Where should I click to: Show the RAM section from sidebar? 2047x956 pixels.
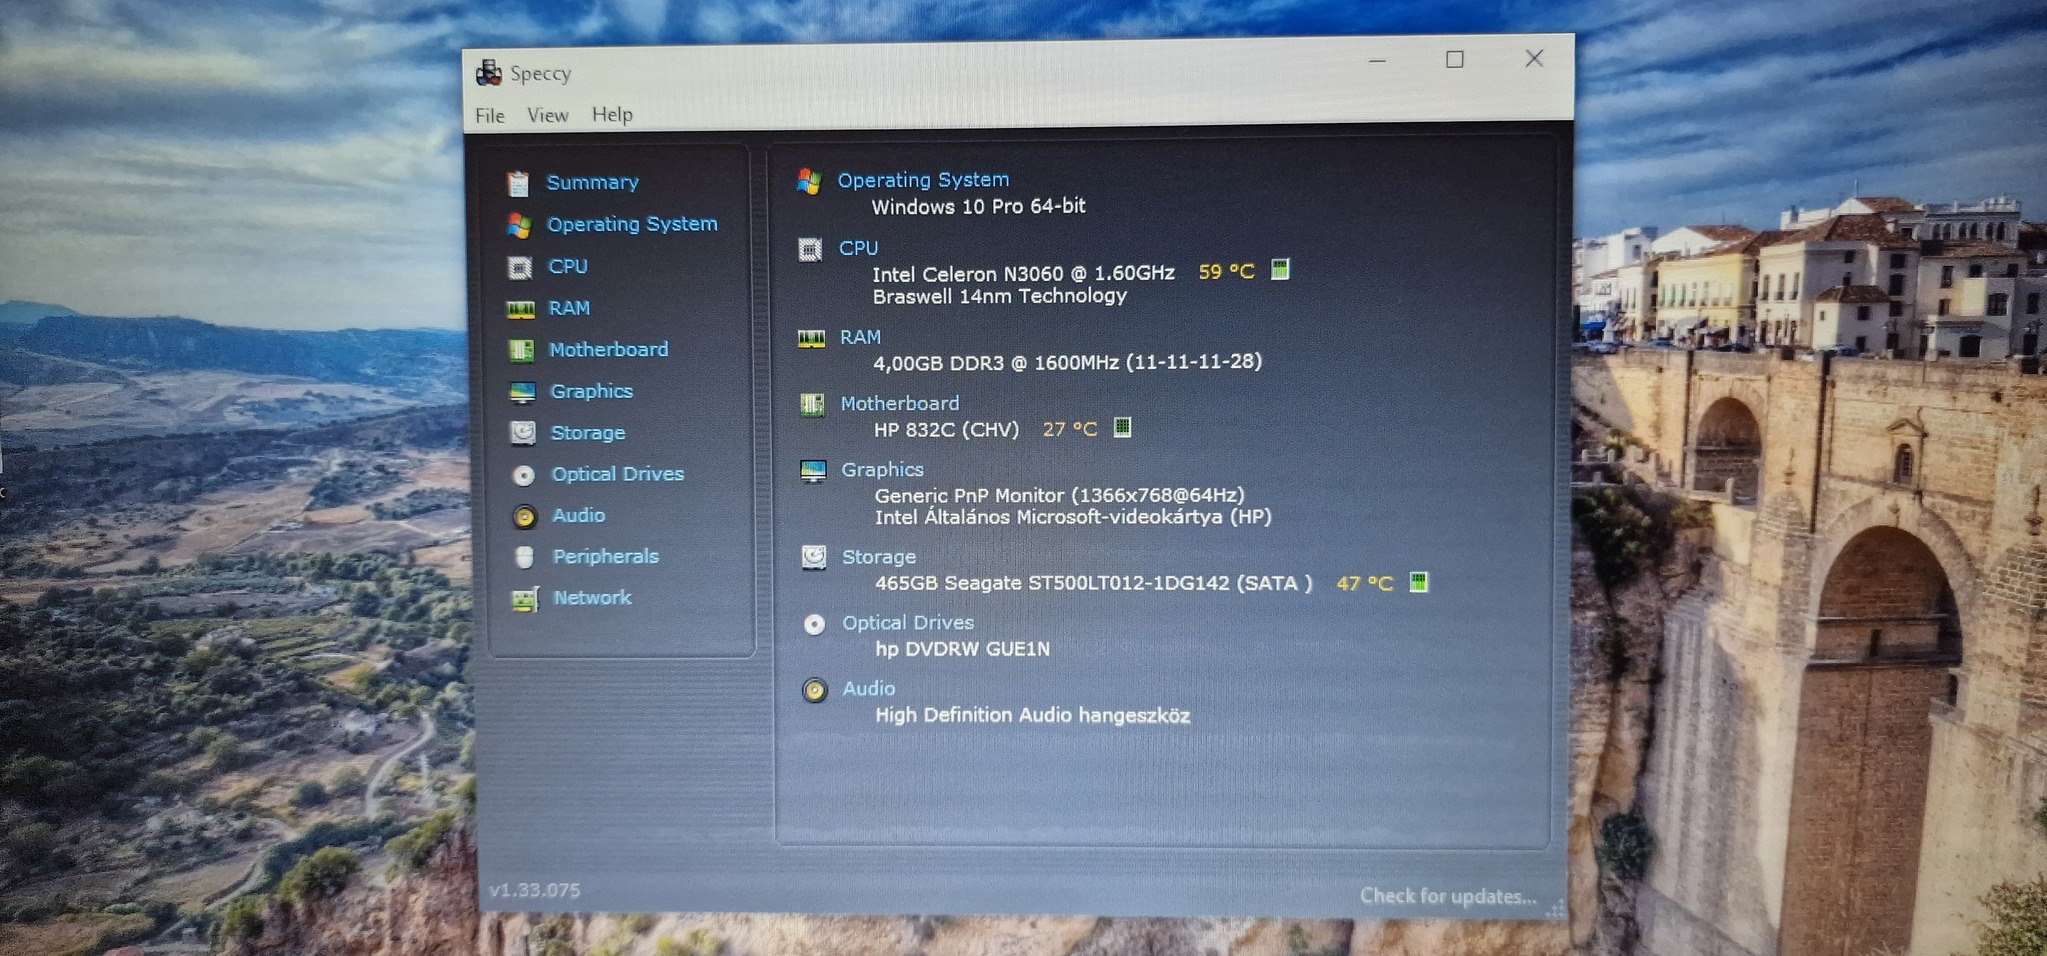coord(569,308)
